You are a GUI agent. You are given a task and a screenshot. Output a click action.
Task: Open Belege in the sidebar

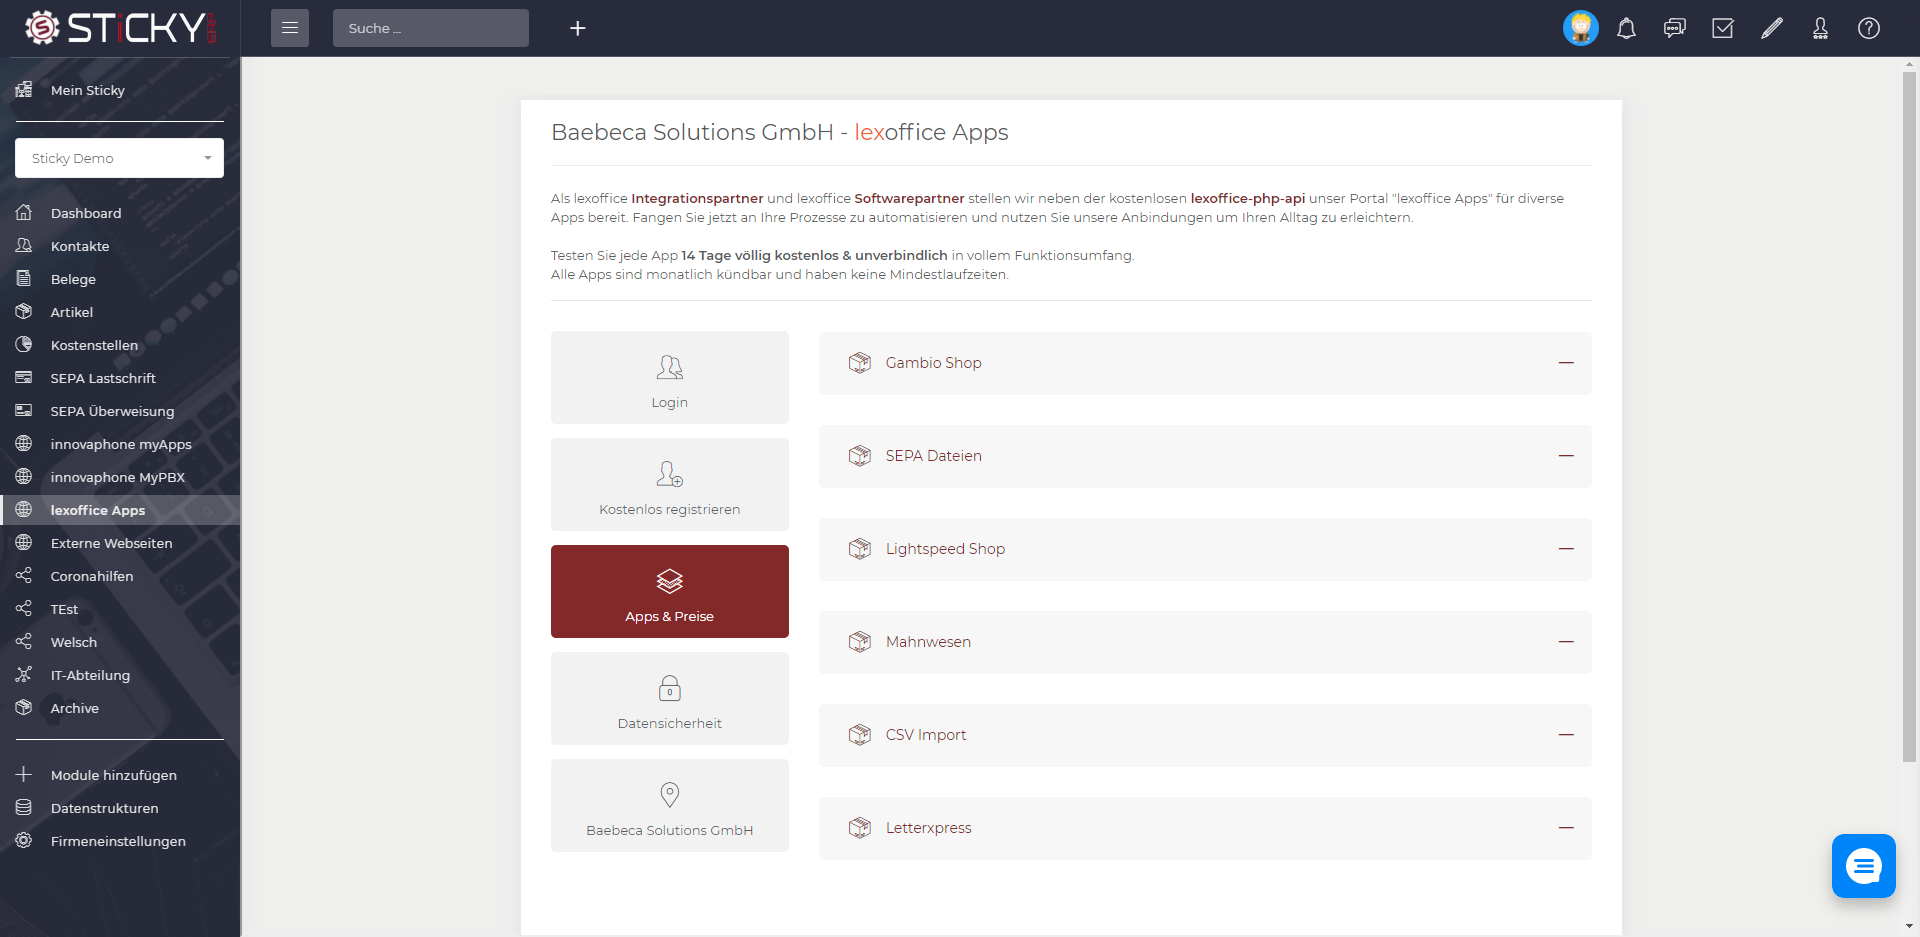[x=120, y=279]
